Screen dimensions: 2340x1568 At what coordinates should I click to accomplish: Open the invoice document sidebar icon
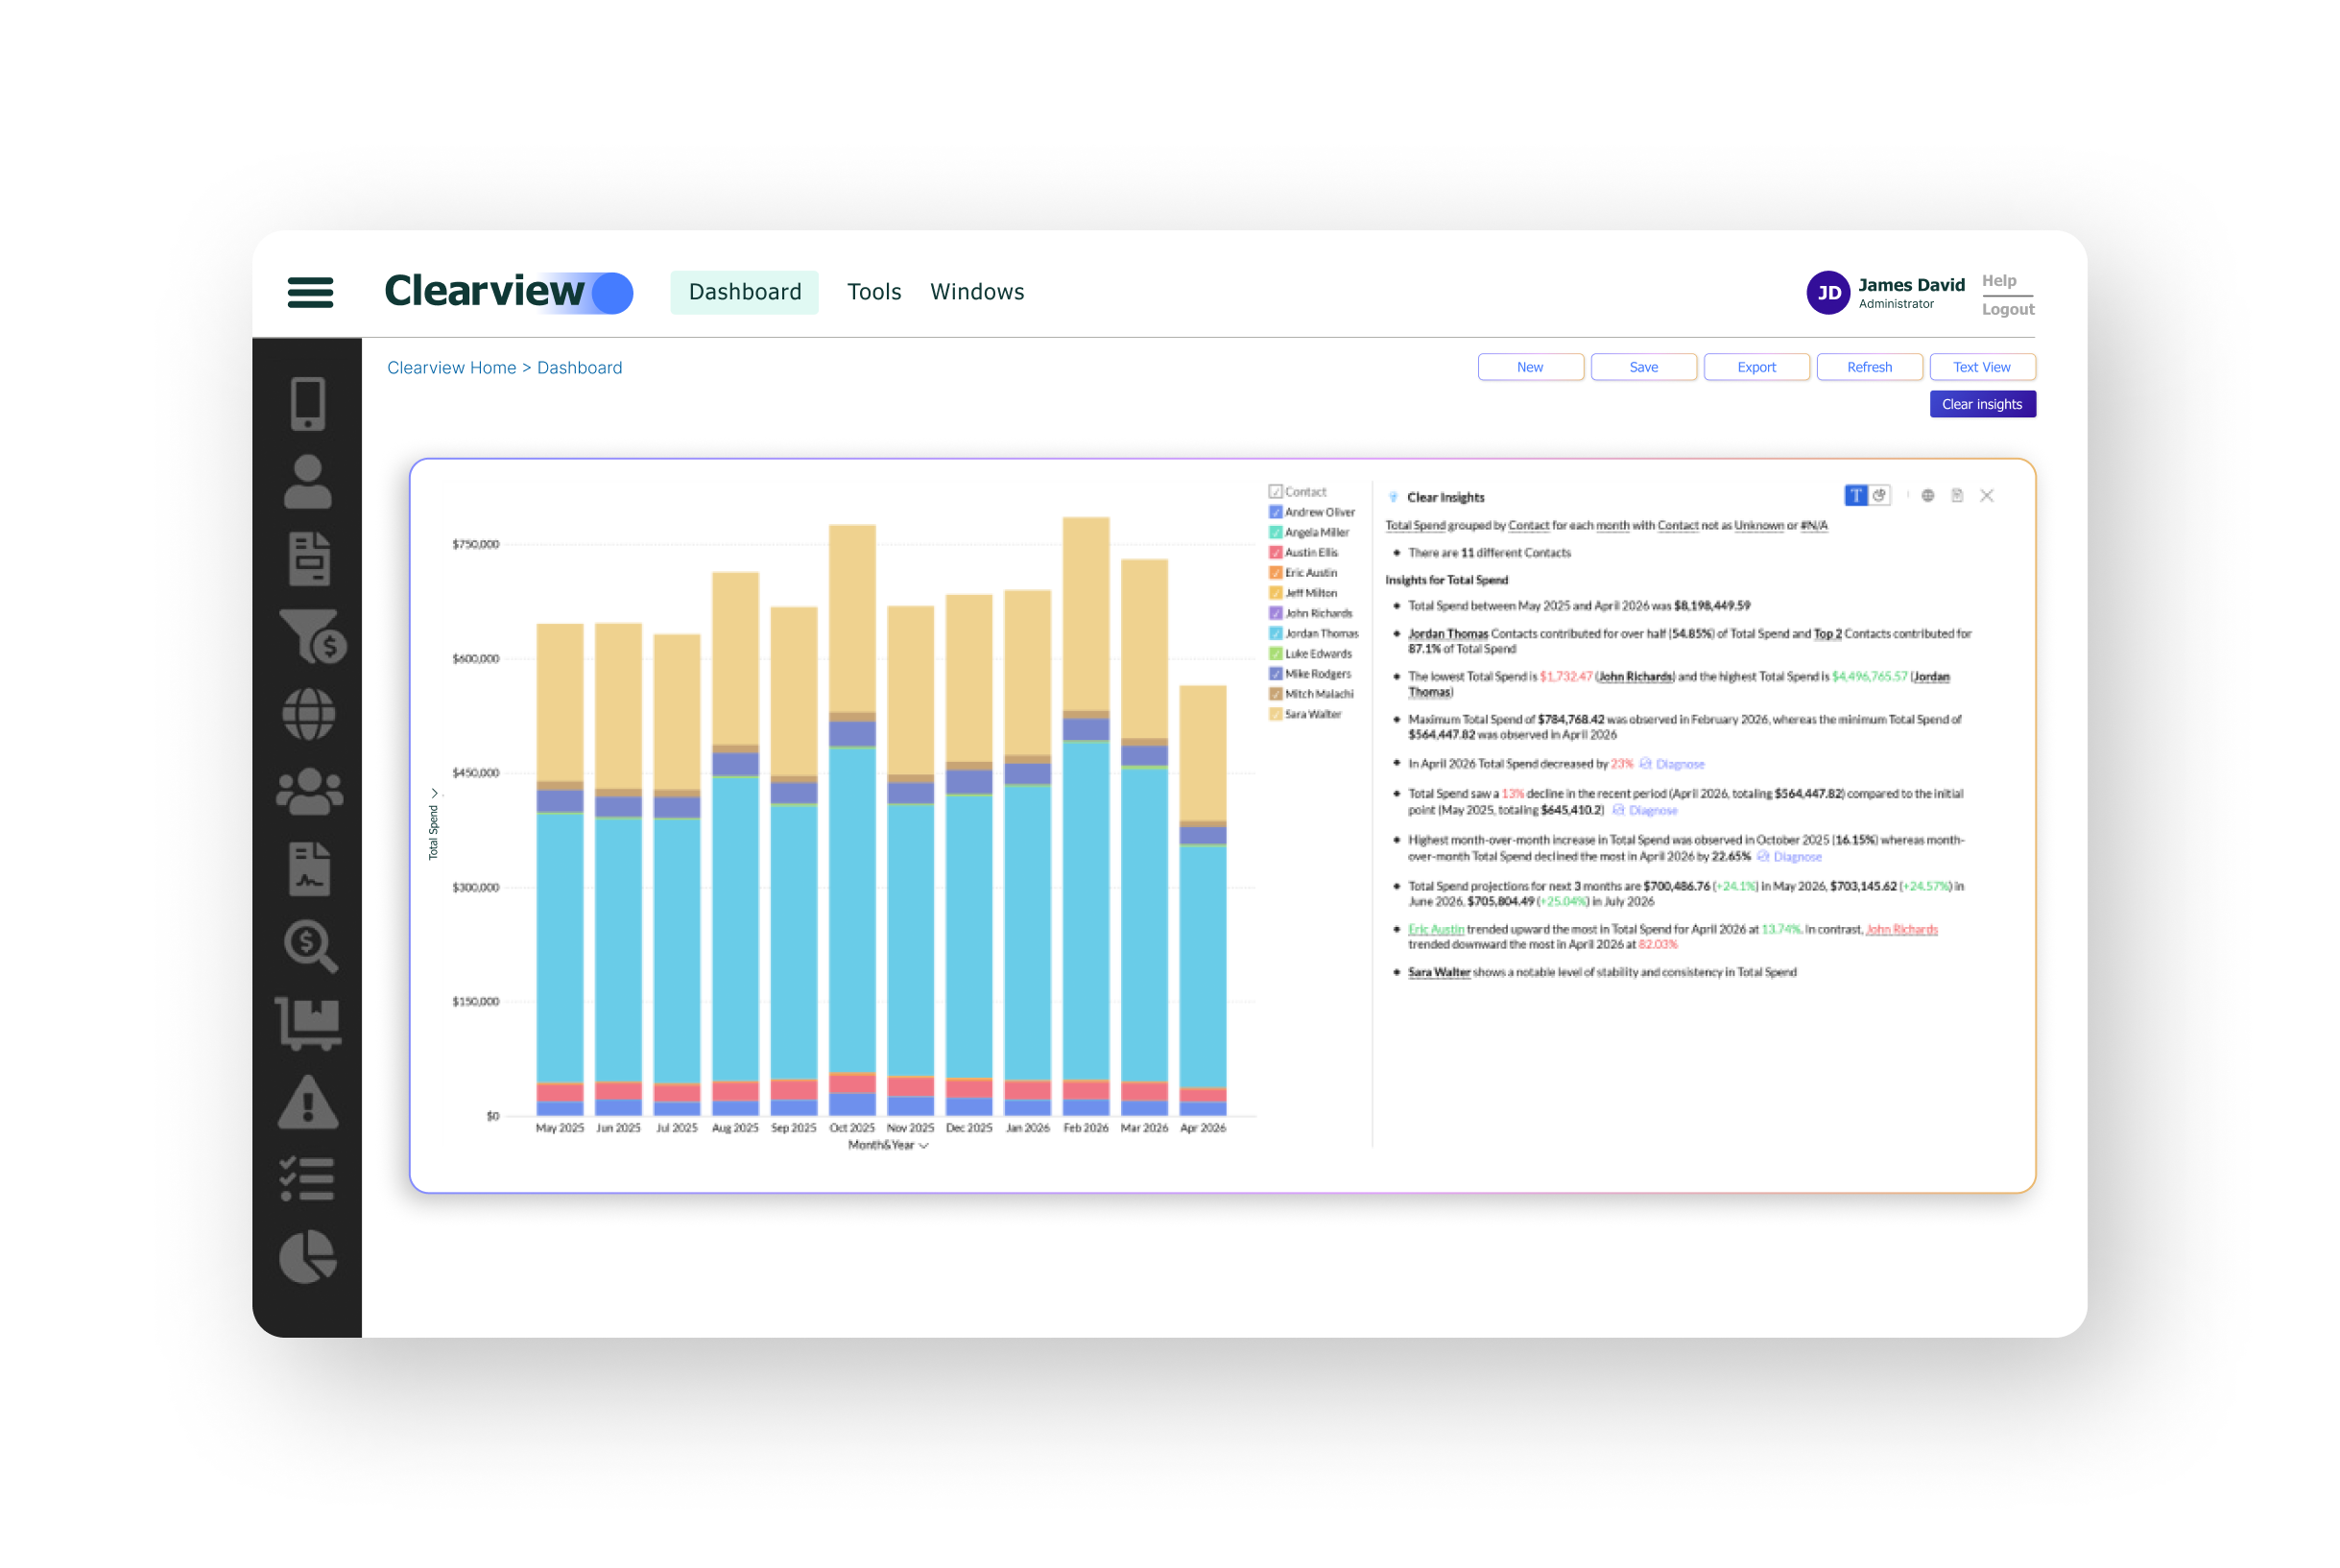[309, 559]
